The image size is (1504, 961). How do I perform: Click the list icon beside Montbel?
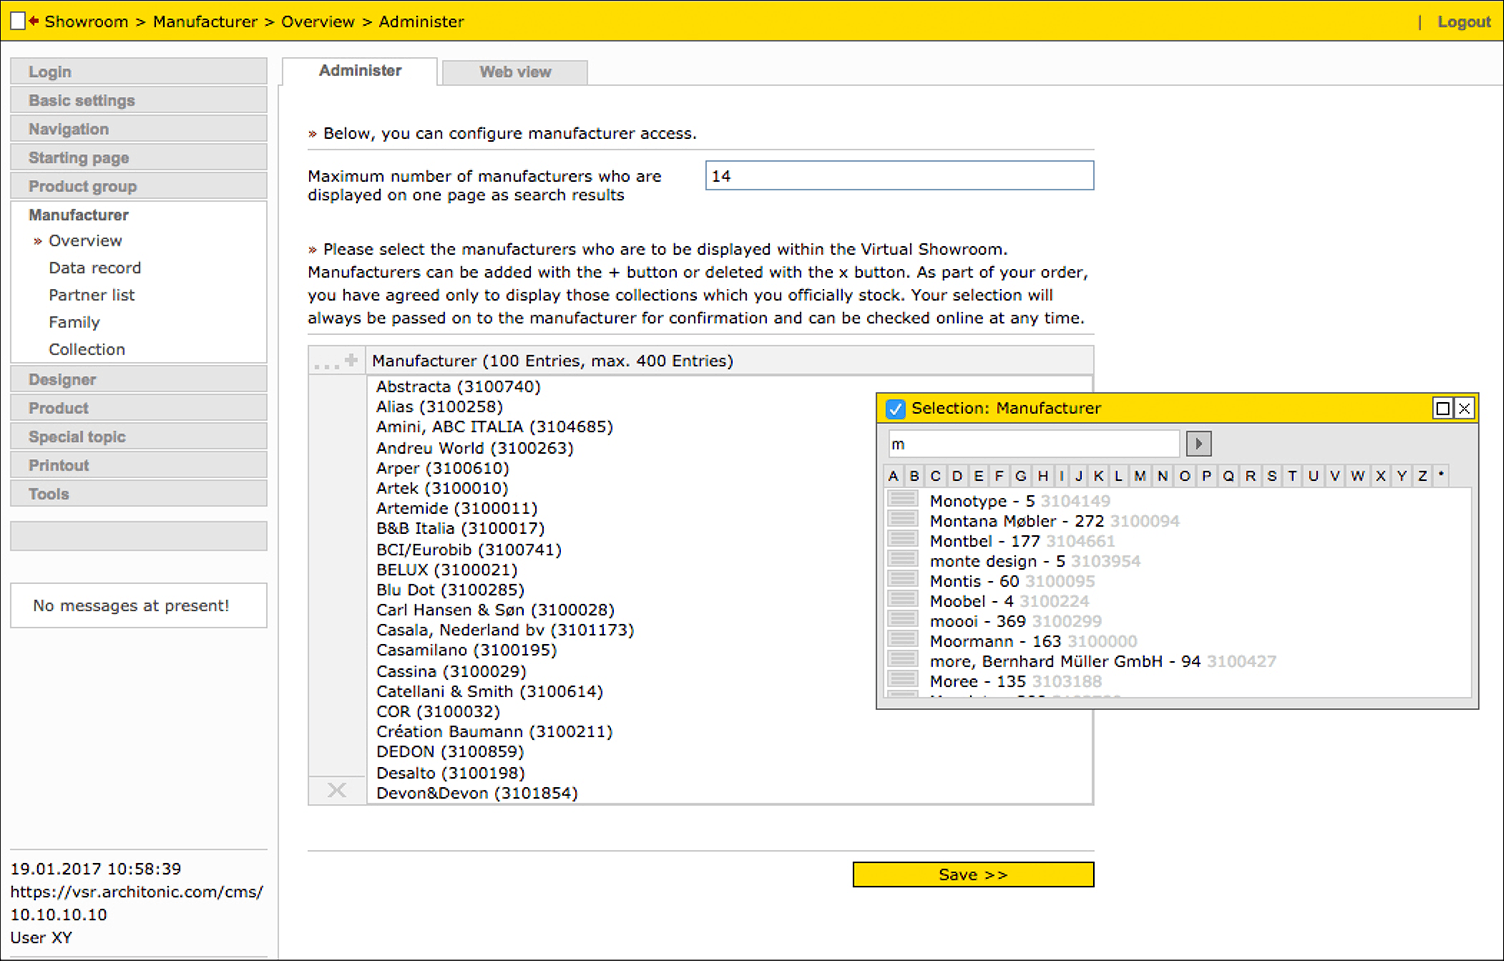click(903, 540)
